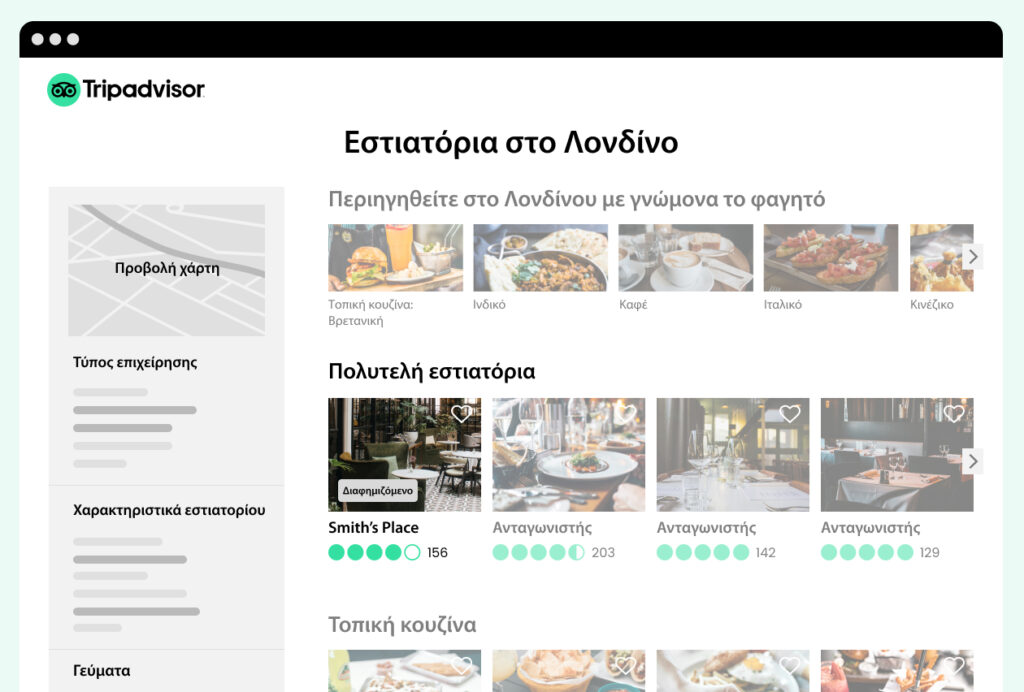This screenshot has height=692, width=1024.
Task: Show next cuisines with the carousel arrow beside Κινέζικο
Action: tap(973, 257)
